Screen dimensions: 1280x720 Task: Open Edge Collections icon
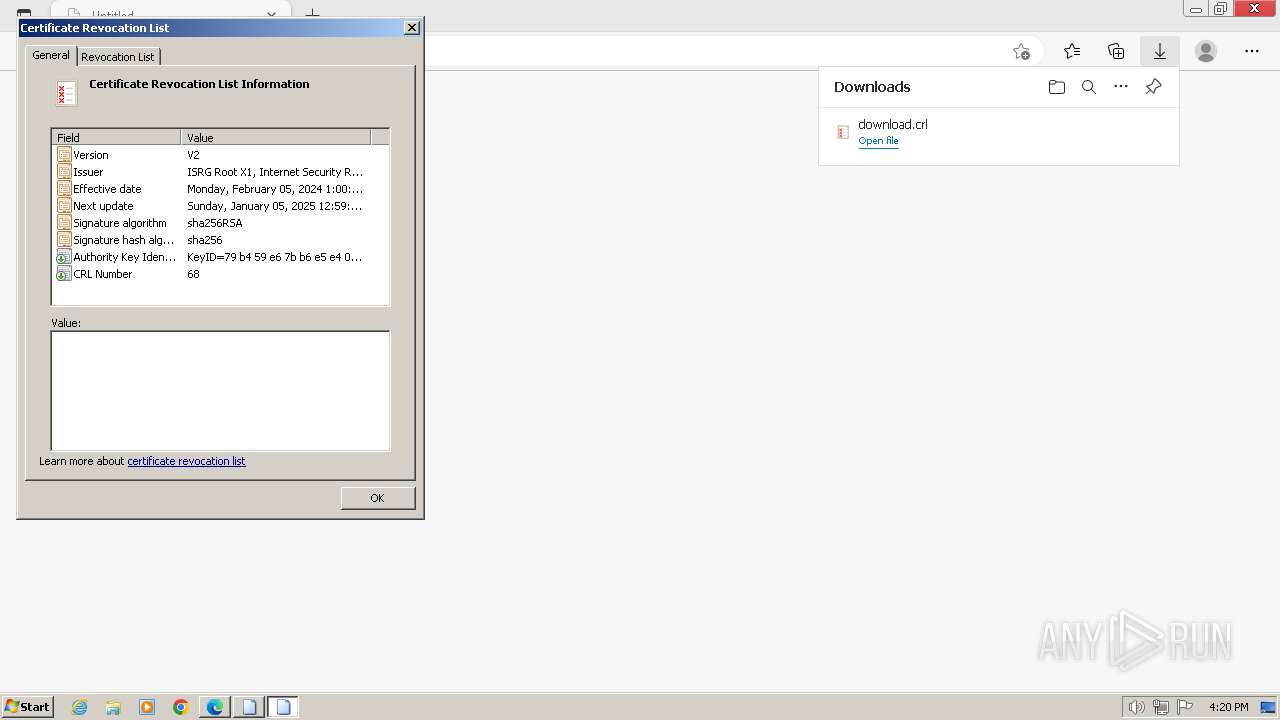click(x=1116, y=51)
